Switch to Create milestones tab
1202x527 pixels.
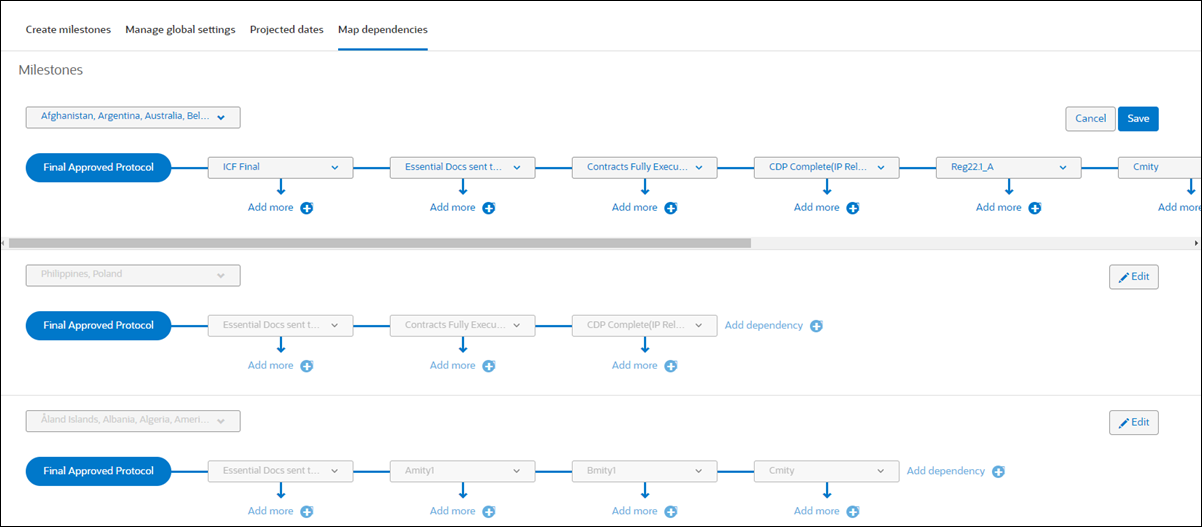tap(68, 30)
